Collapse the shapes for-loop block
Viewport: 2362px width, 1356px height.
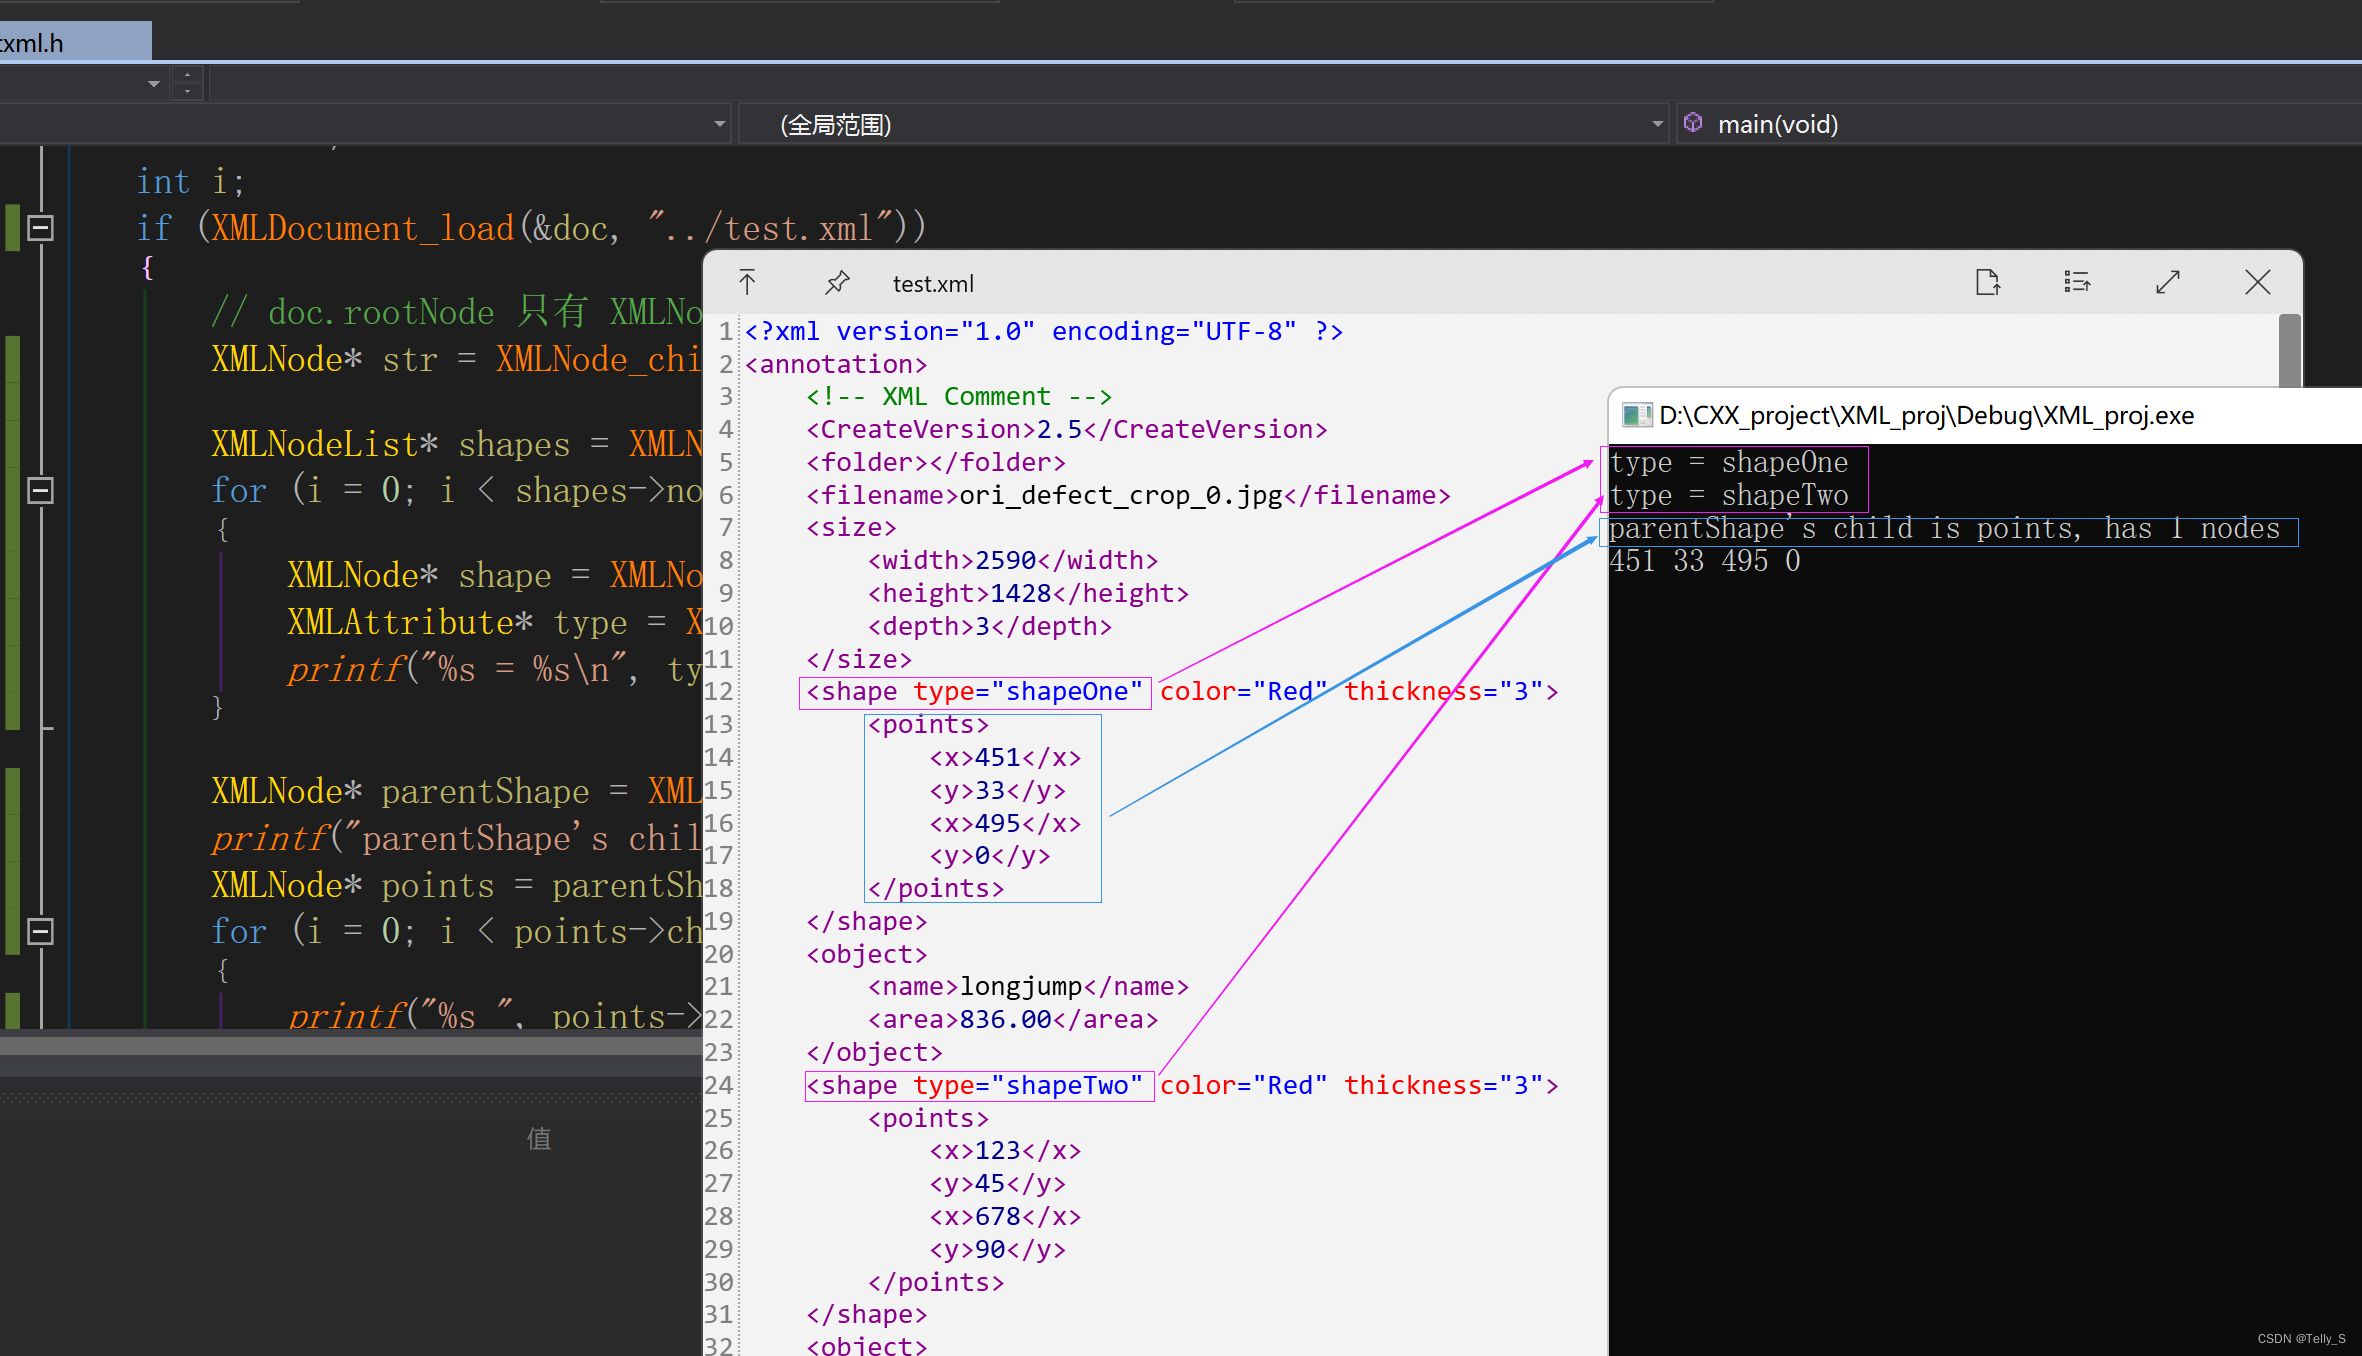coord(40,490)
